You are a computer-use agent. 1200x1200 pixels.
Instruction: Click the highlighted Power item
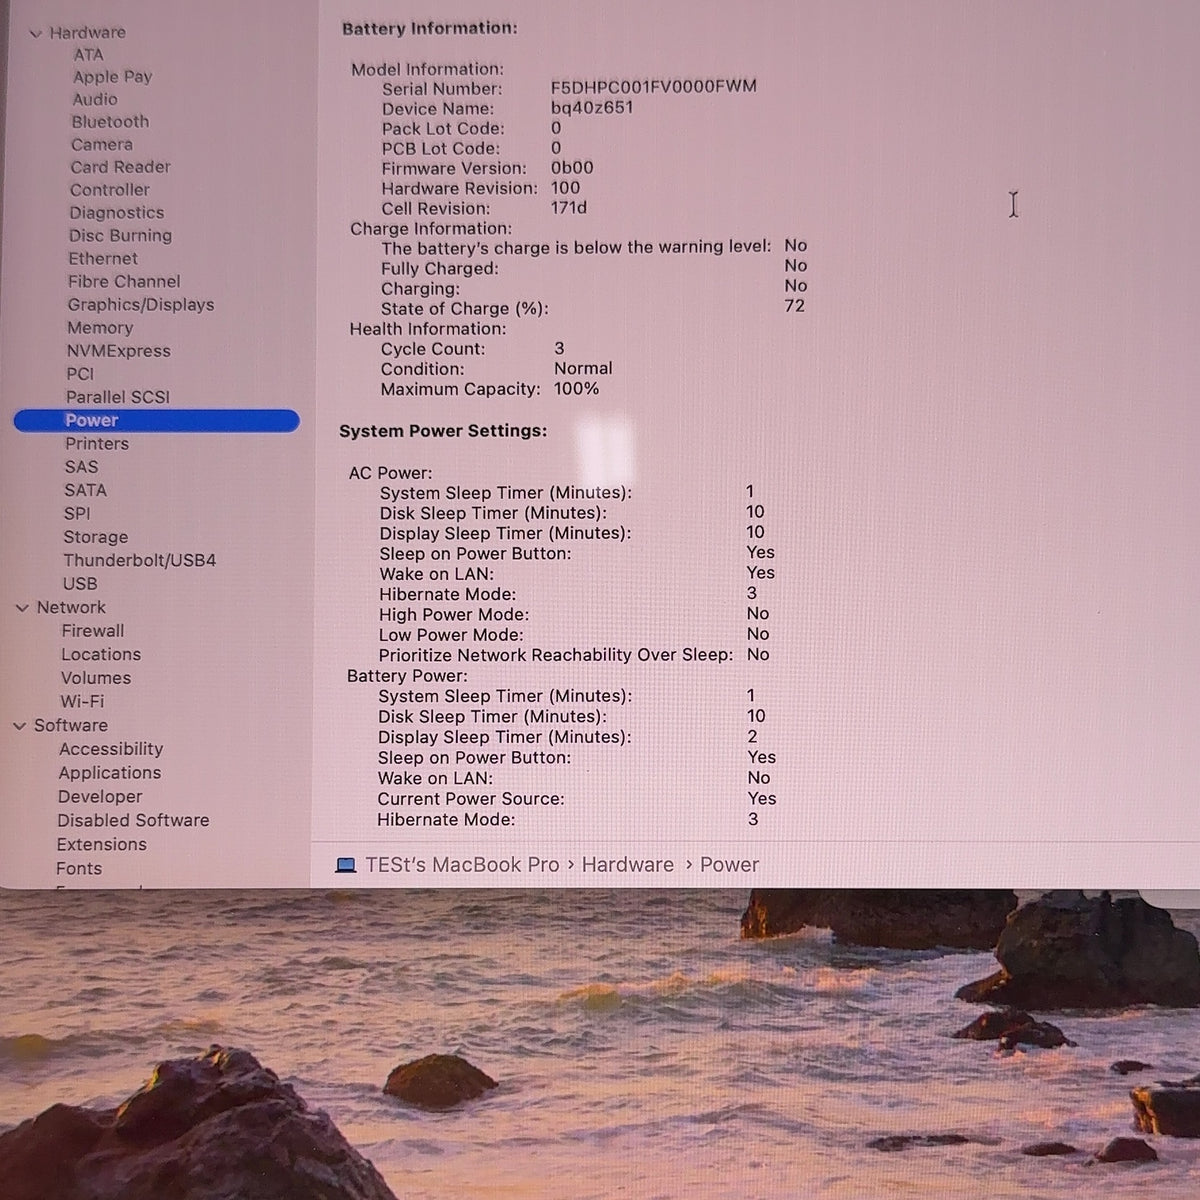click(156, 421)
